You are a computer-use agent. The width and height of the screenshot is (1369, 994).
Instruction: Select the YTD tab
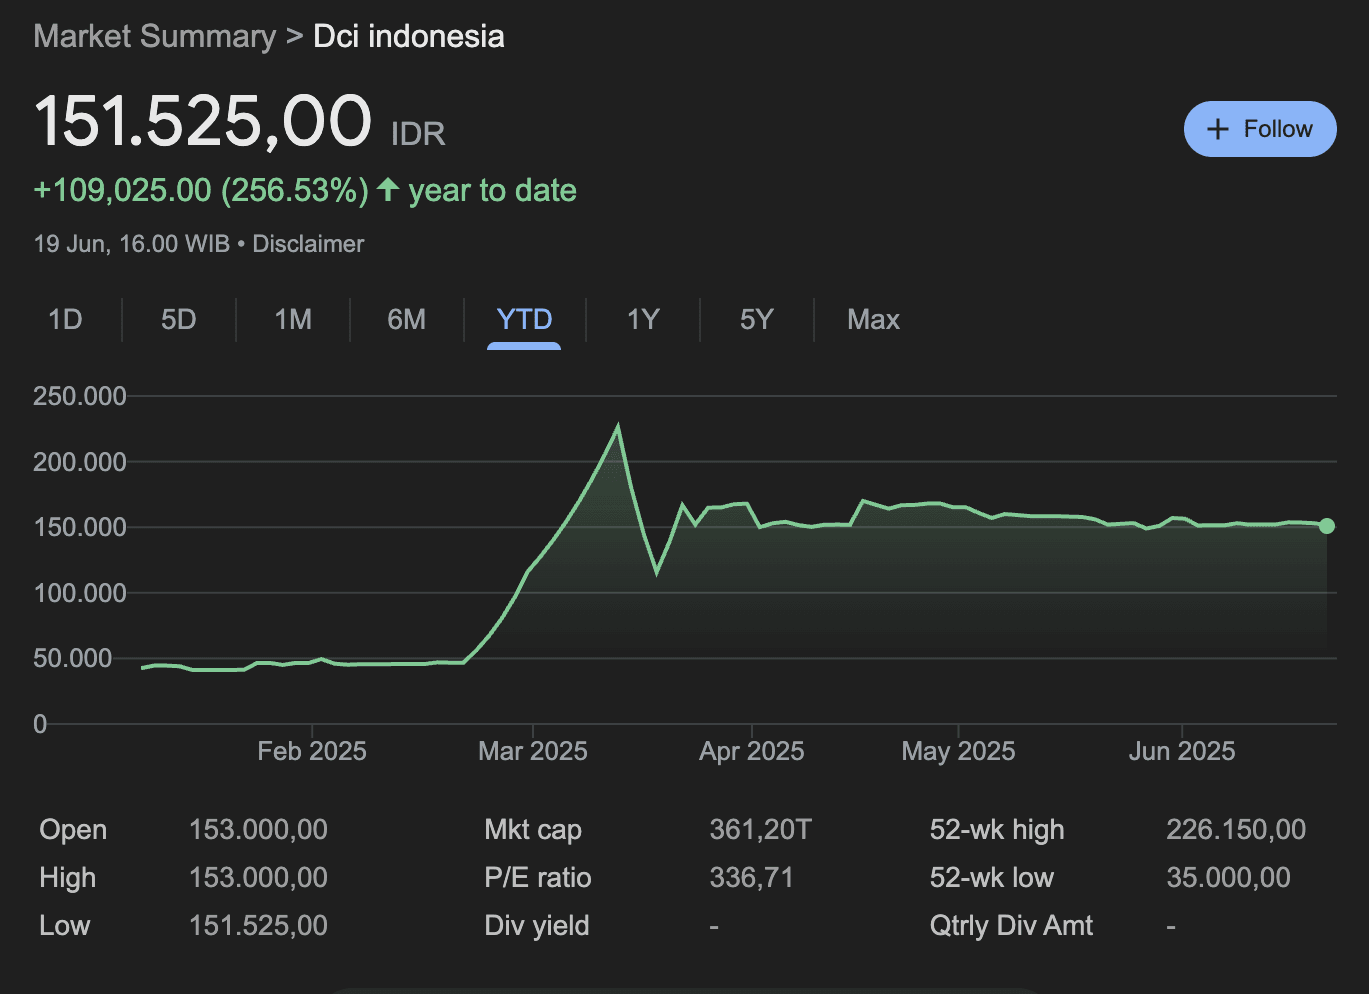click(x=524, y=320)
